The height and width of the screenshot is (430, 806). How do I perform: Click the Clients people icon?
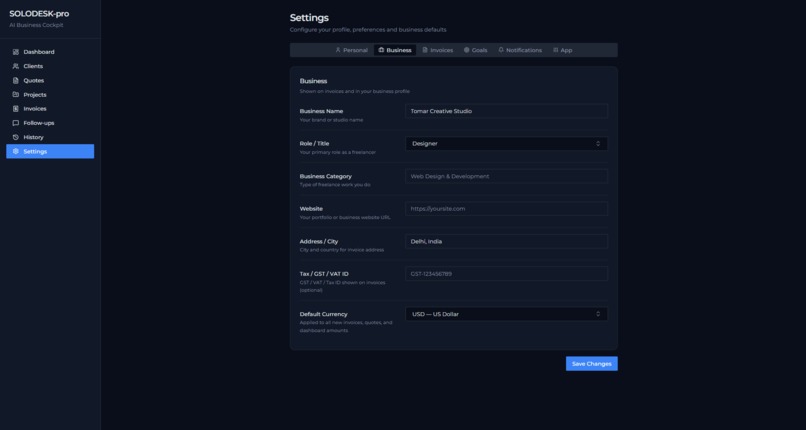[x=15, y=66]
